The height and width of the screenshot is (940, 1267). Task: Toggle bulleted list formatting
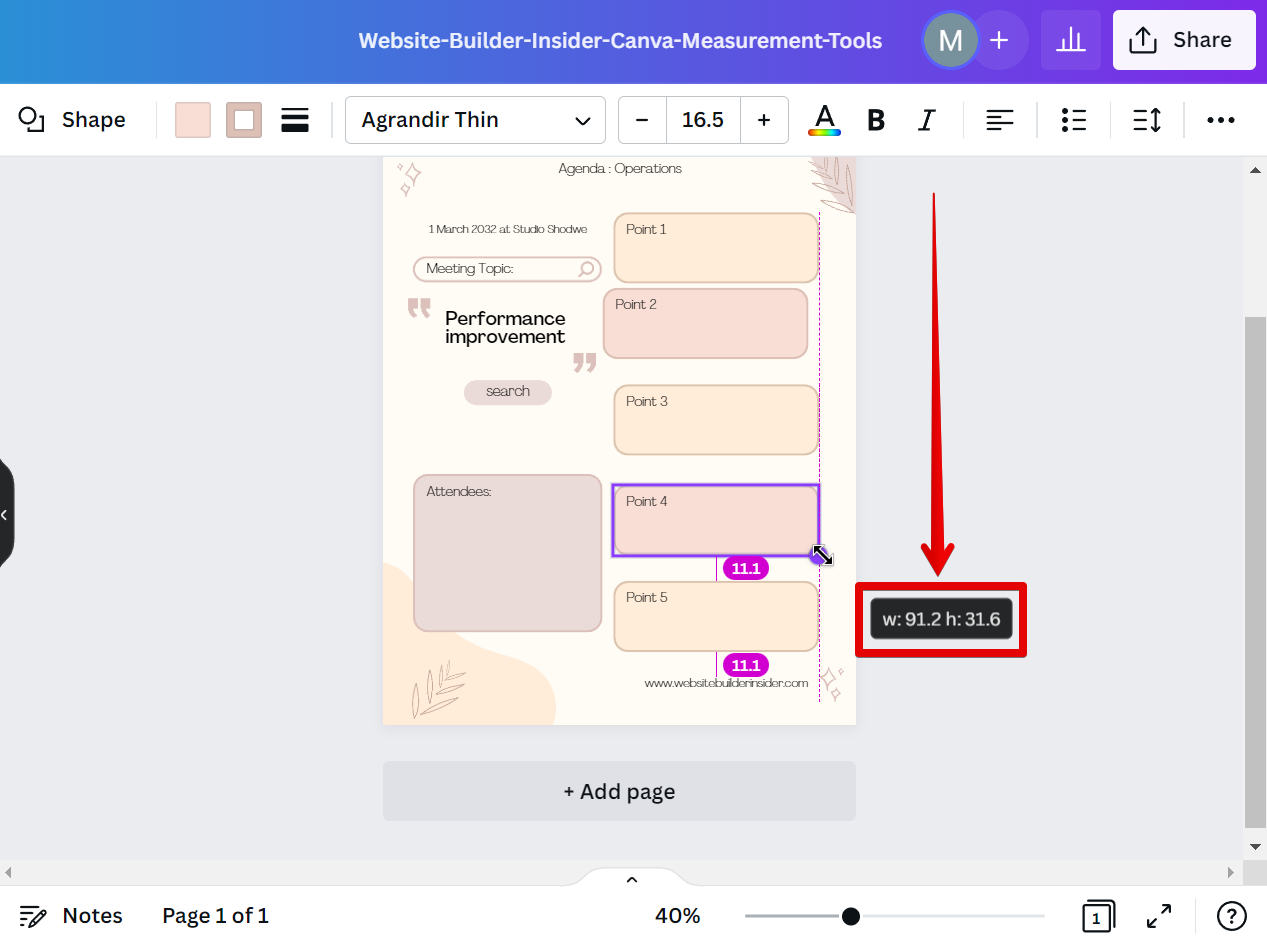pos(1073,120)
